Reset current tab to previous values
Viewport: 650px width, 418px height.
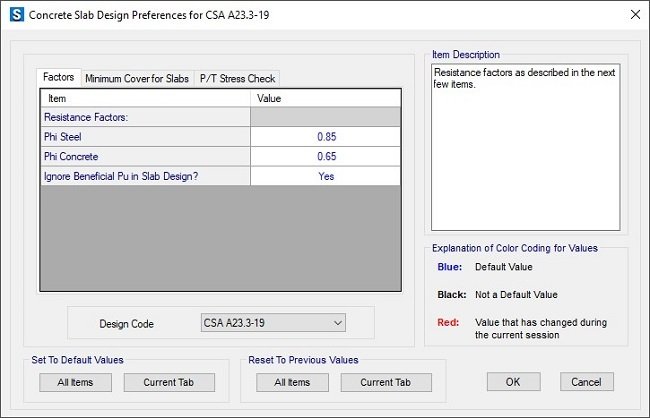point(386,382)
